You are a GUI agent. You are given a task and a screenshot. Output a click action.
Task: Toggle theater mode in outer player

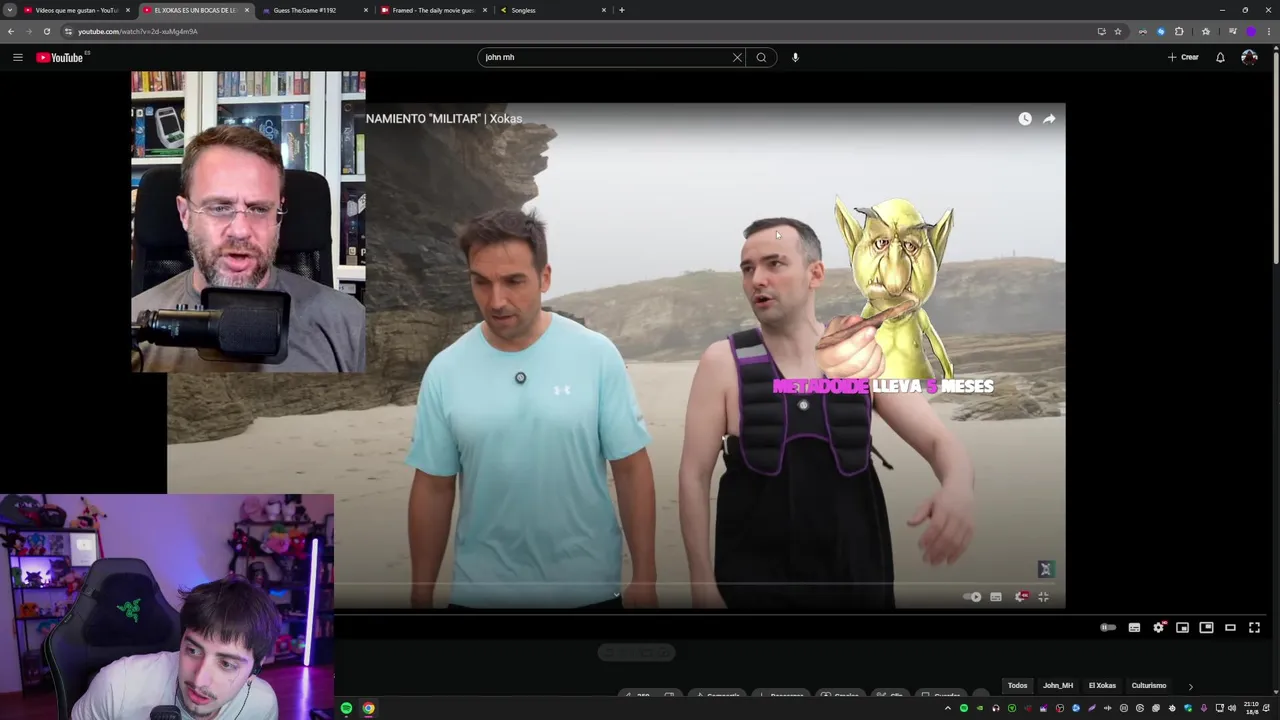pos(1230,627)
